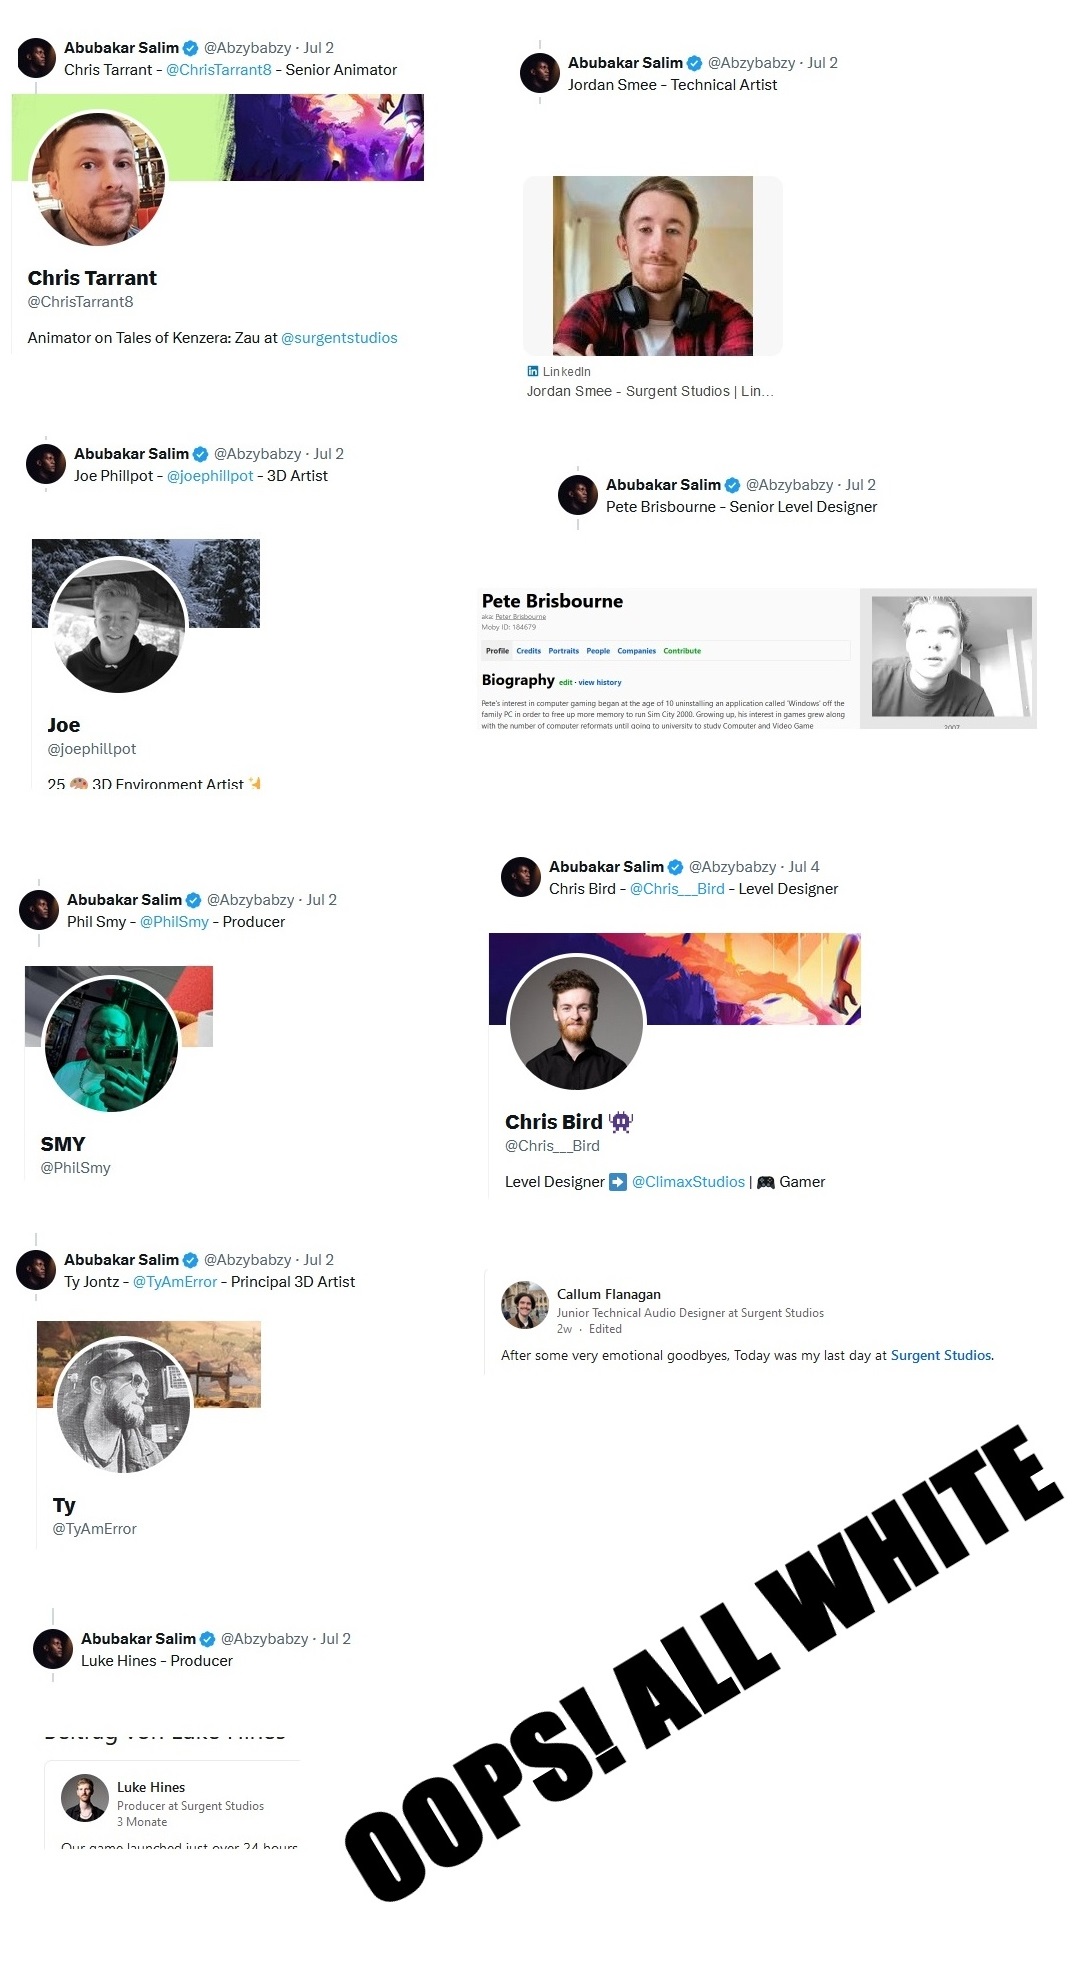Click the @joephillpot mention link

tap(210, 476)
